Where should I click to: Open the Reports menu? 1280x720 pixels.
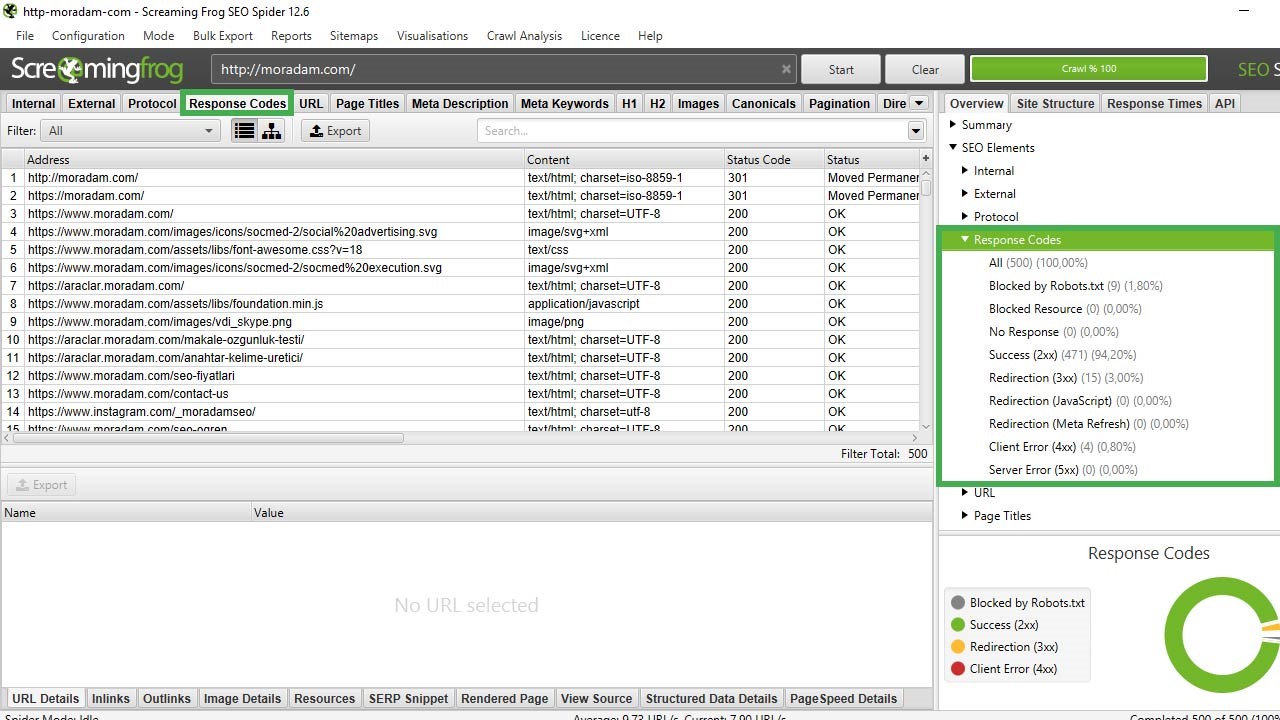pos(291,36)
